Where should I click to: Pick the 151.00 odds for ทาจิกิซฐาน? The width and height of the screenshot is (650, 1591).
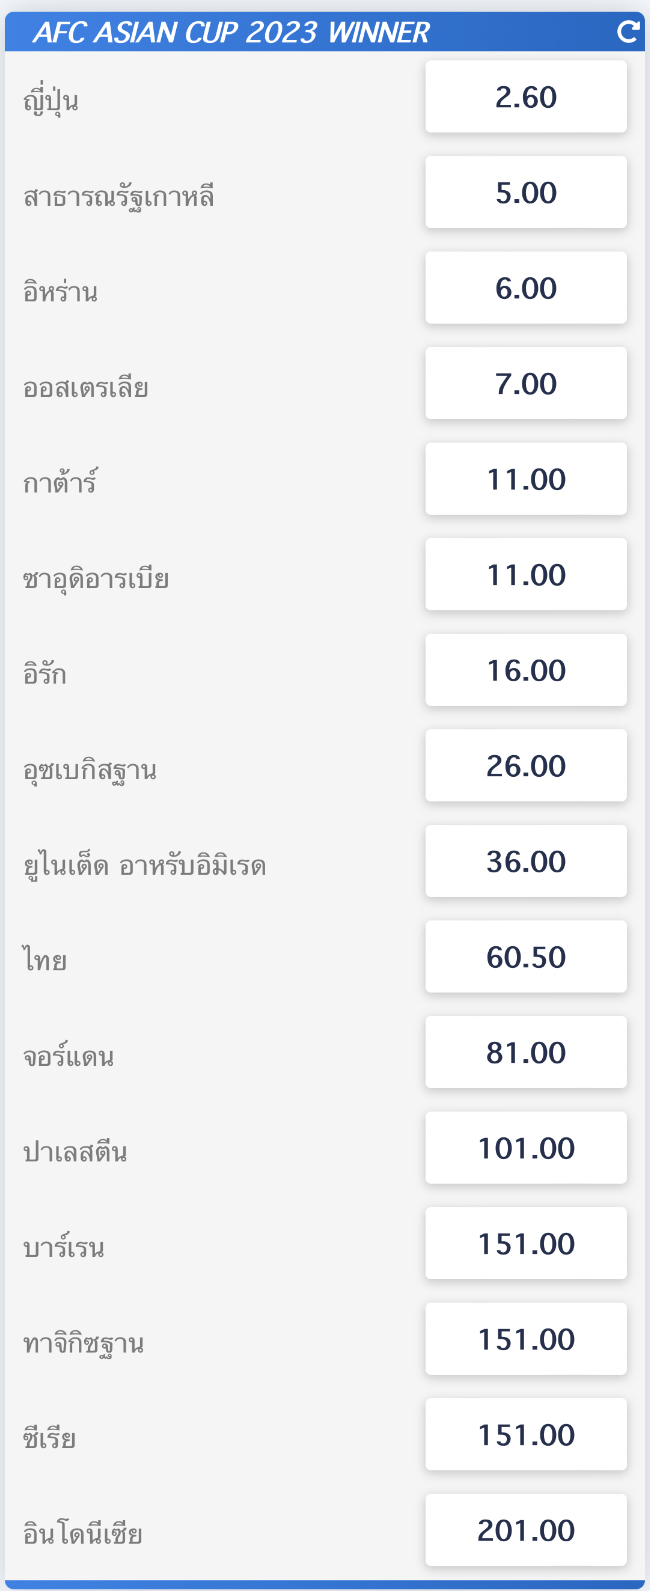click(526, 1338)
